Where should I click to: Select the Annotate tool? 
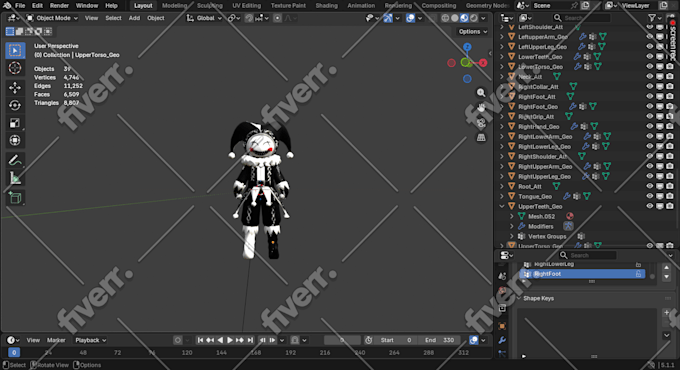pyautogui.click(x=15, y=160)
